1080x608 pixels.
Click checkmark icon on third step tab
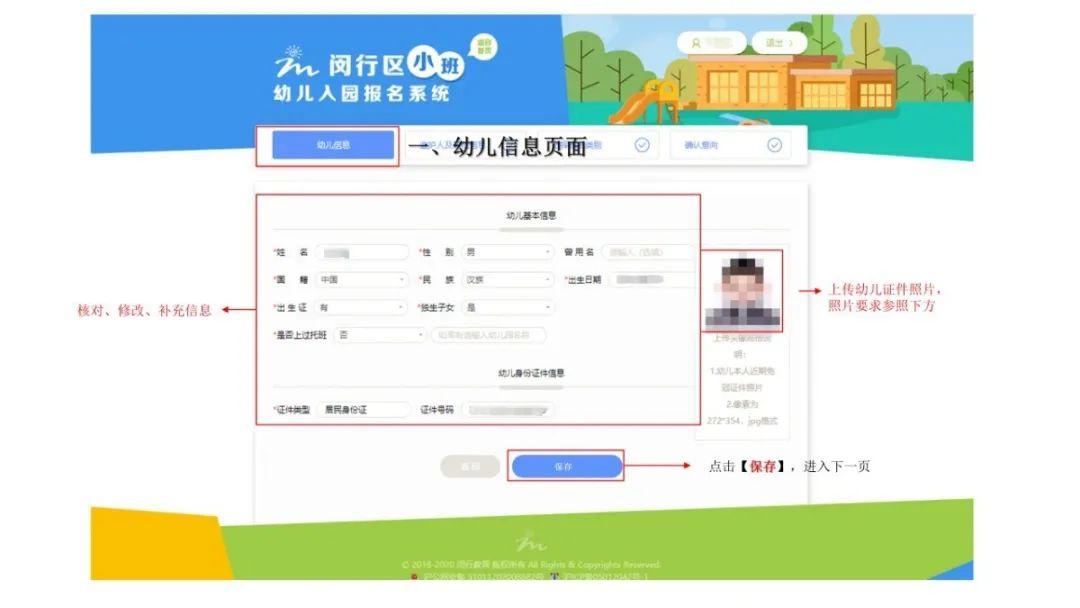click(x=642, y=145)
